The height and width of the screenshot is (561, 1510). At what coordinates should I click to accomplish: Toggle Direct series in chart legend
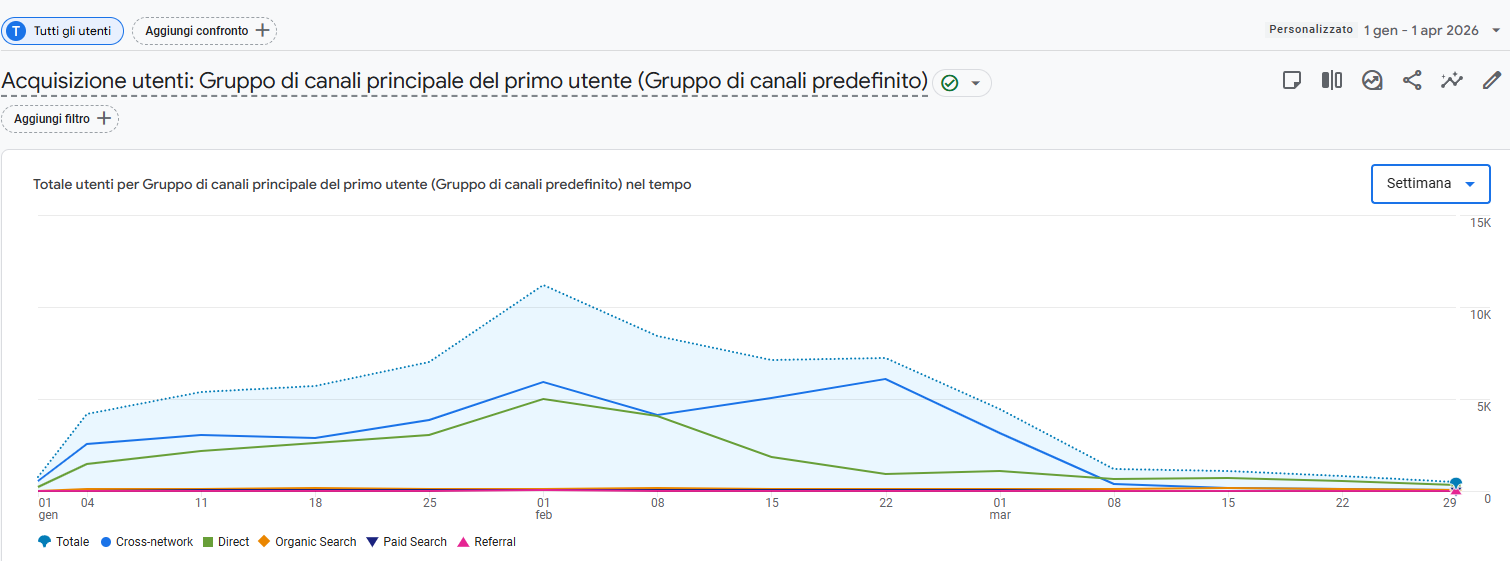(226, 542)
